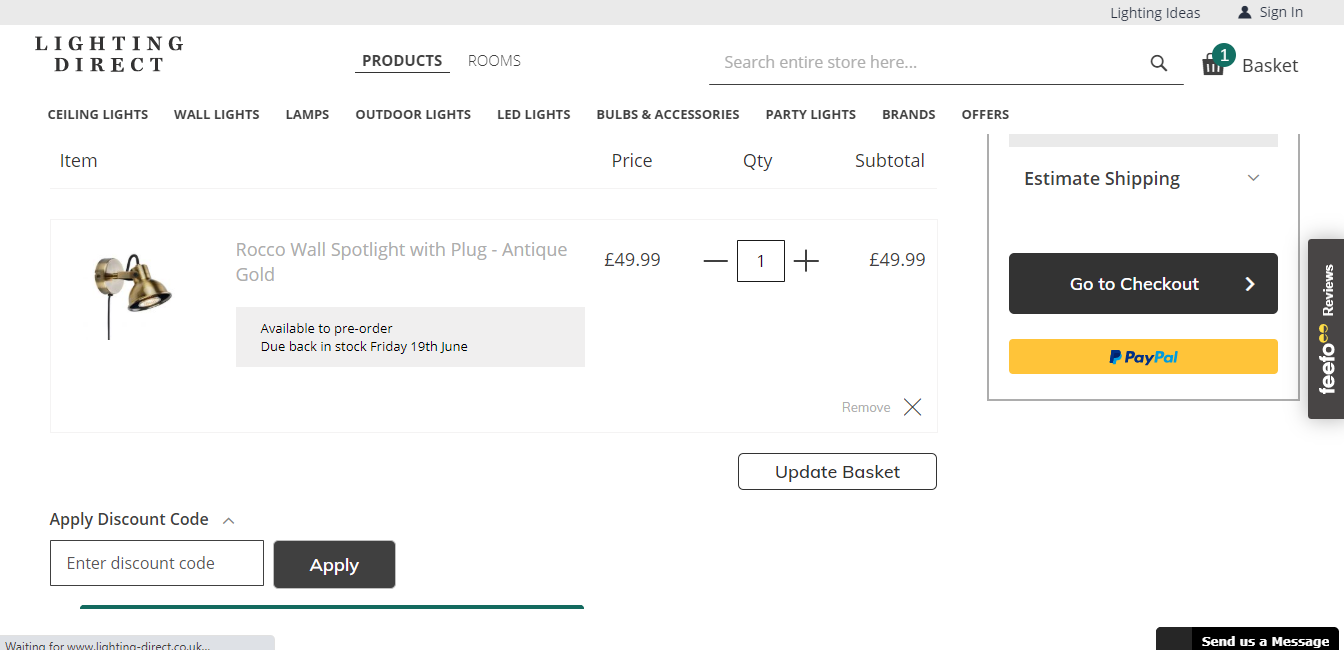Select the OFFERS menu item

[x=985, y=114]
